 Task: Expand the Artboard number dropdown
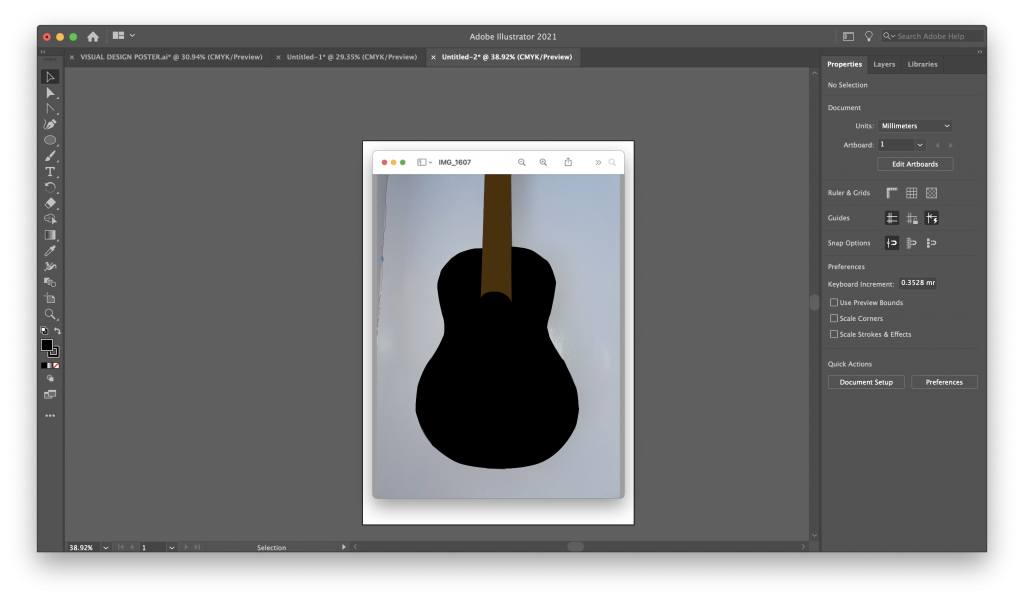(x=919, y=145)
